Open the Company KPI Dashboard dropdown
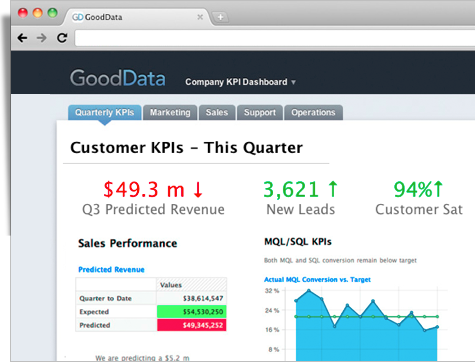 [240, 82]
